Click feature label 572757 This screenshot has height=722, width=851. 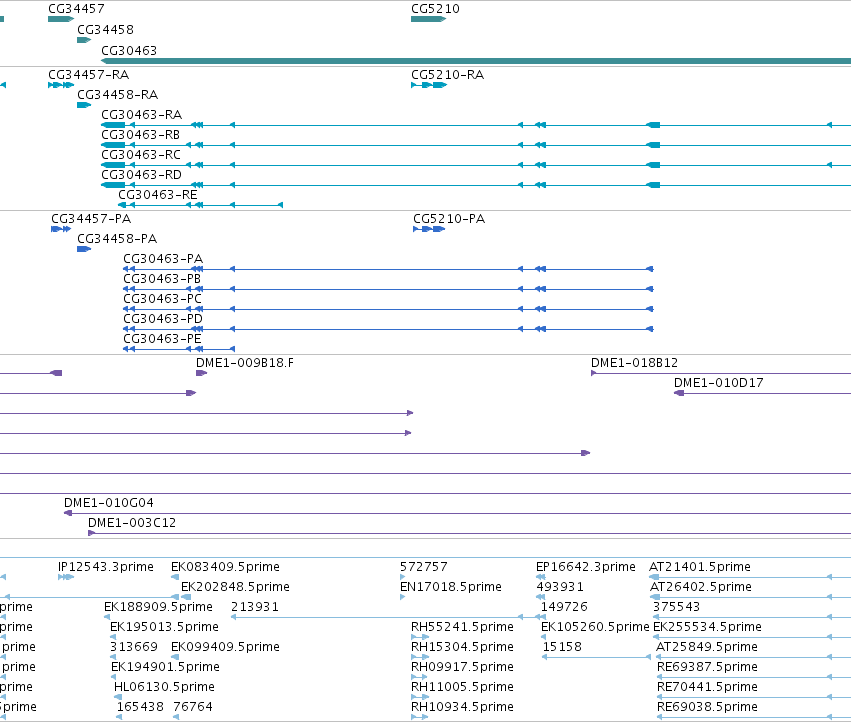click(424, 567)
